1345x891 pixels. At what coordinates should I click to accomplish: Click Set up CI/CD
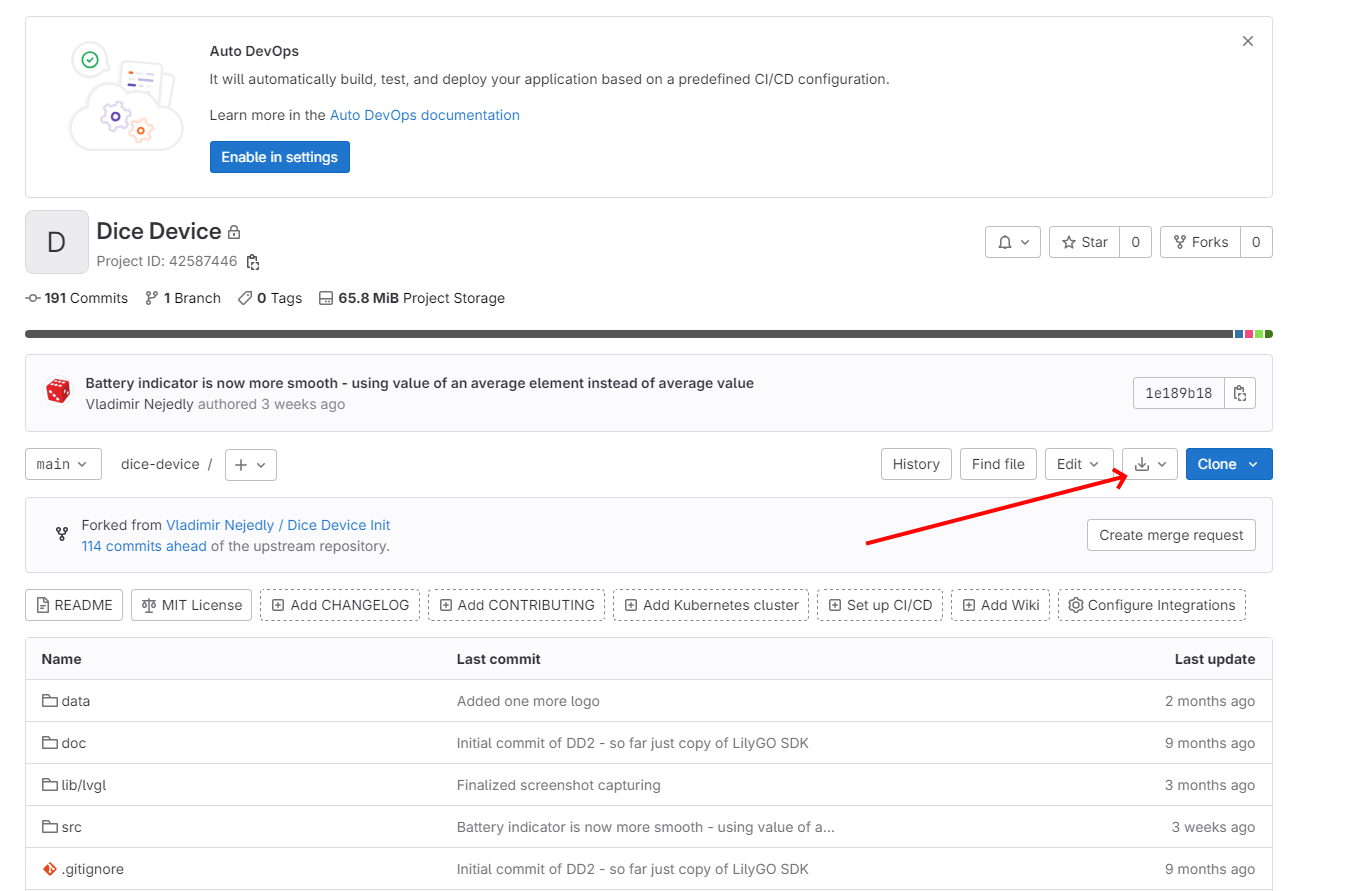click(x=880, y=605)
